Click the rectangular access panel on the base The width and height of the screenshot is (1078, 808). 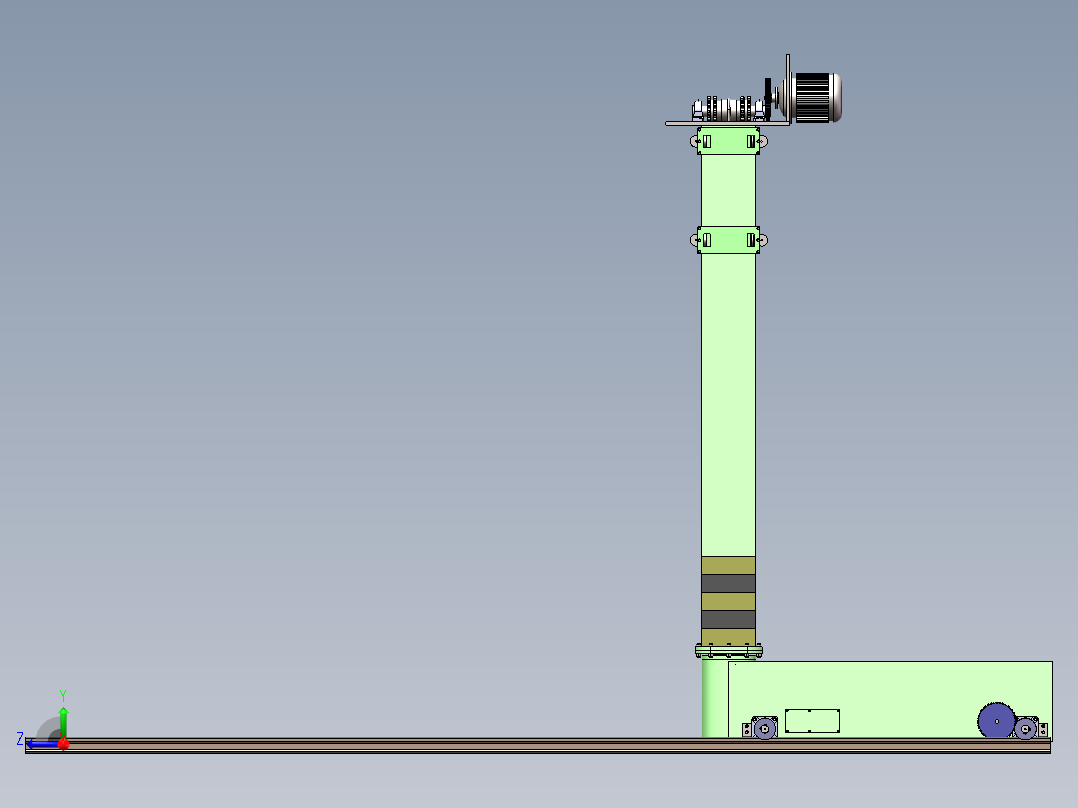pyautogui.click(x=812, y=721)
